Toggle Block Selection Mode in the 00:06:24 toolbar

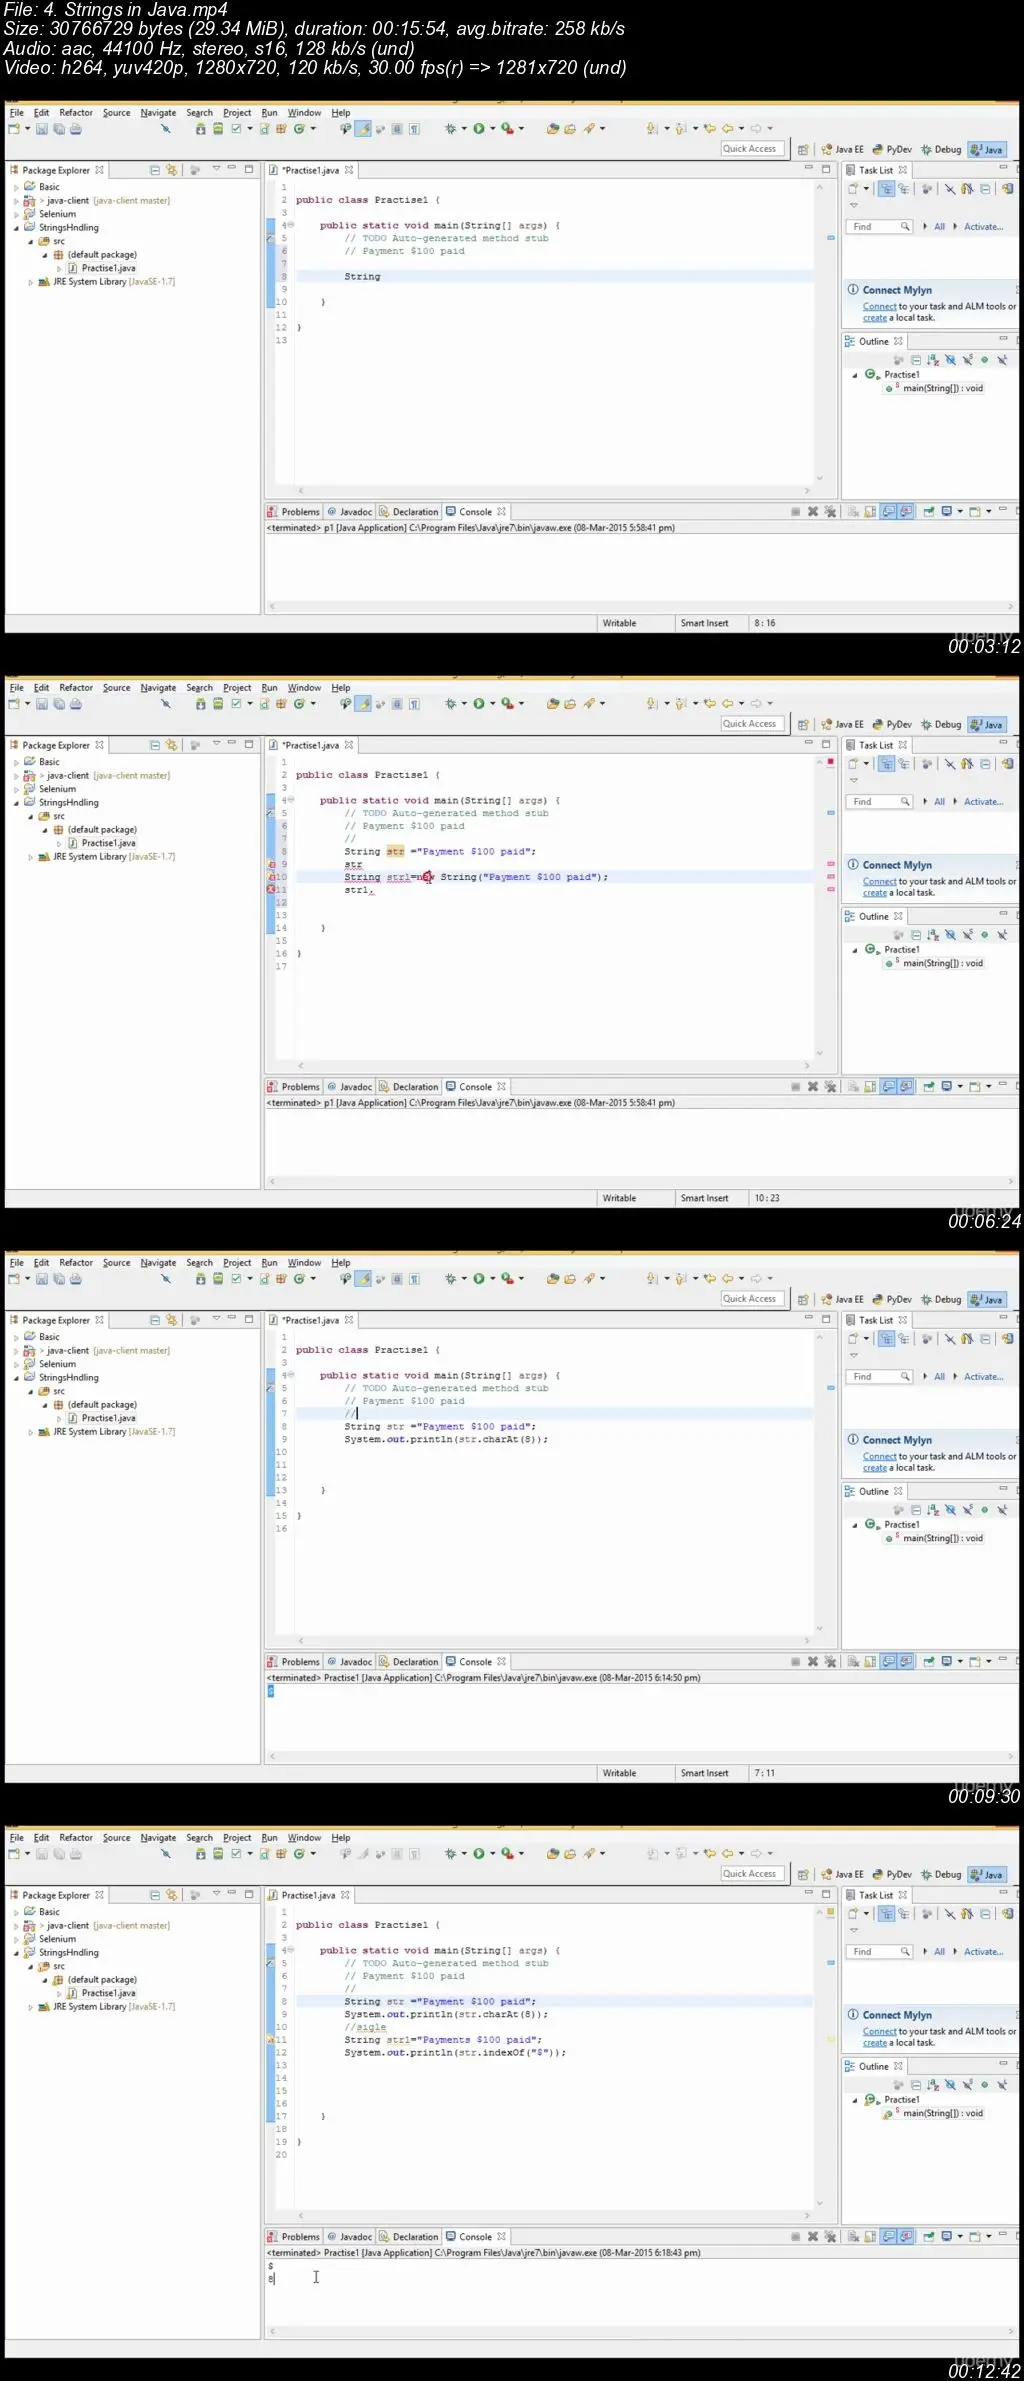pyautogui.click(x=397, y=704)
